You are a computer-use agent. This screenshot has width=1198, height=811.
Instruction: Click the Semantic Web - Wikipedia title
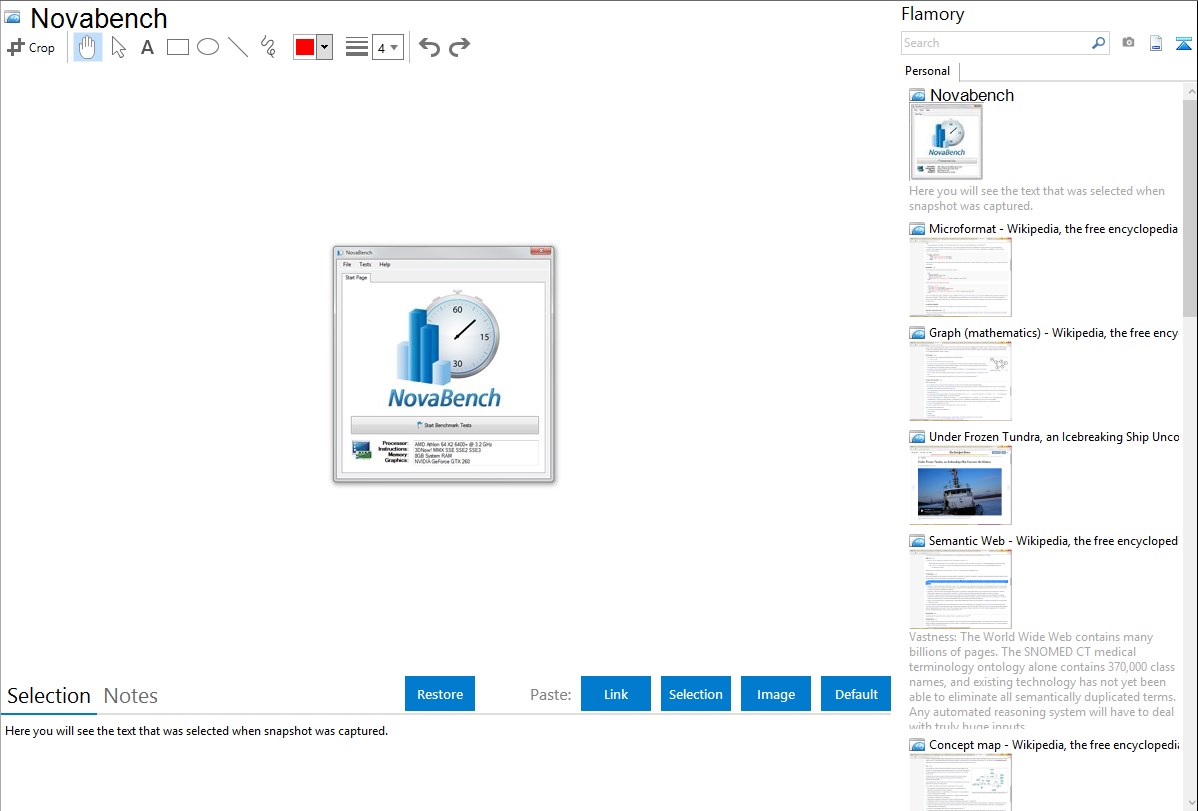pyautogui.click(x=1054, y=540)
